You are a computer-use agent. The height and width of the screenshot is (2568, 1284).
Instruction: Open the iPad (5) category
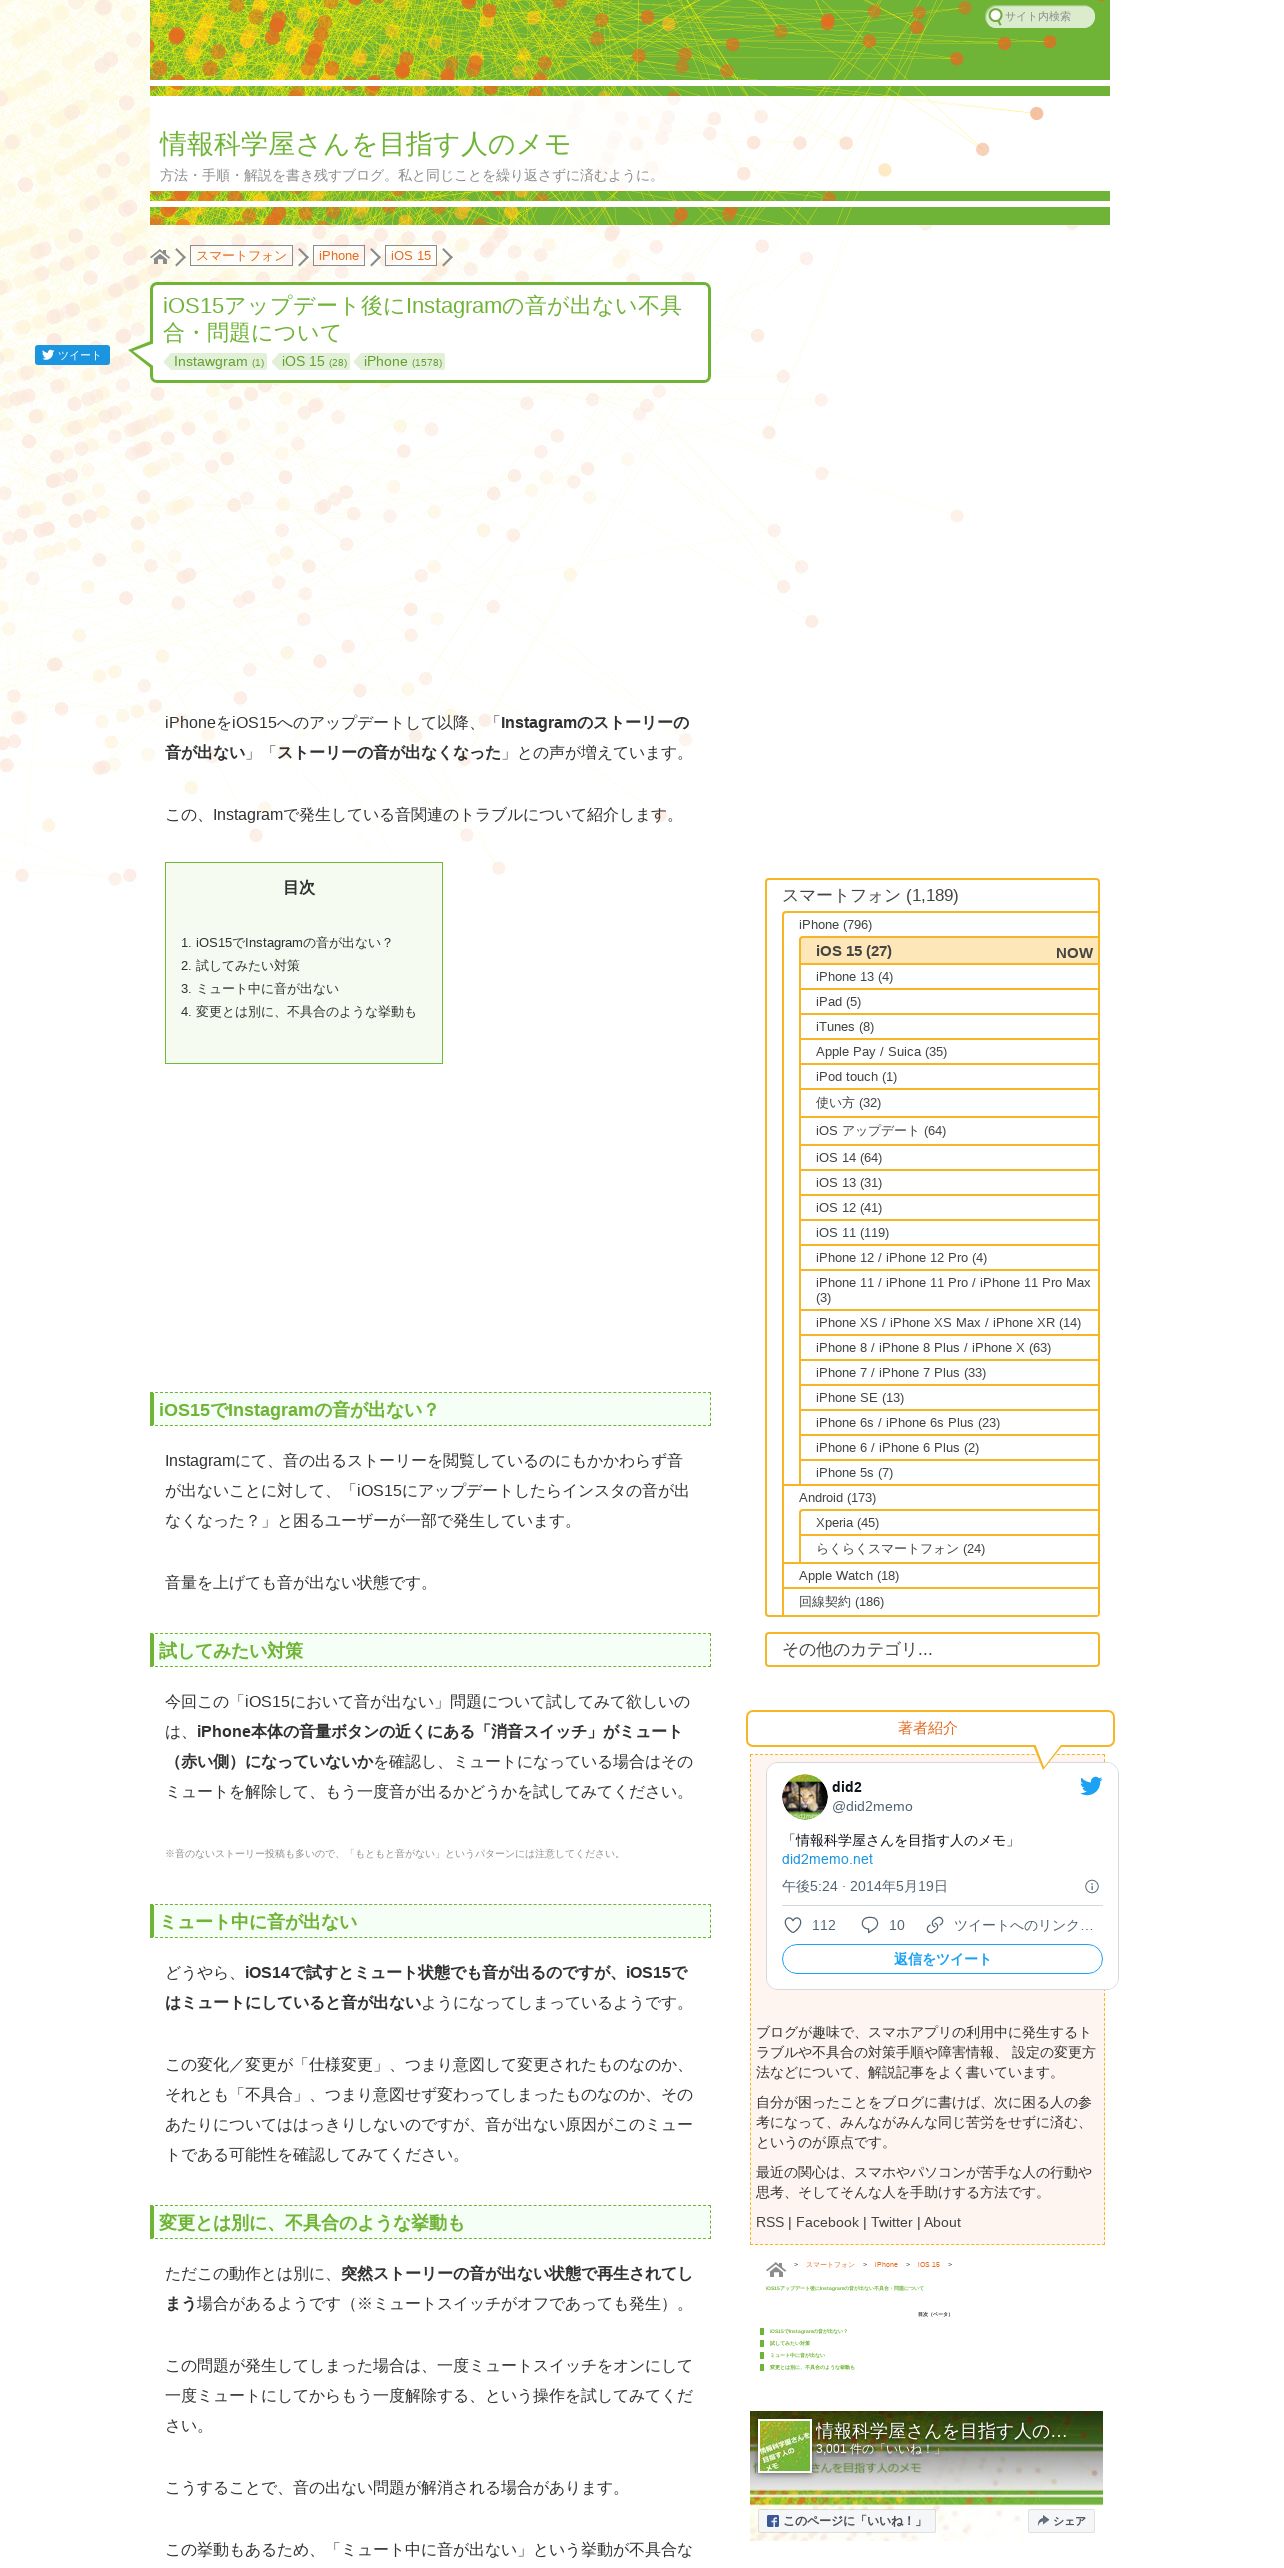click(949, 1002)
